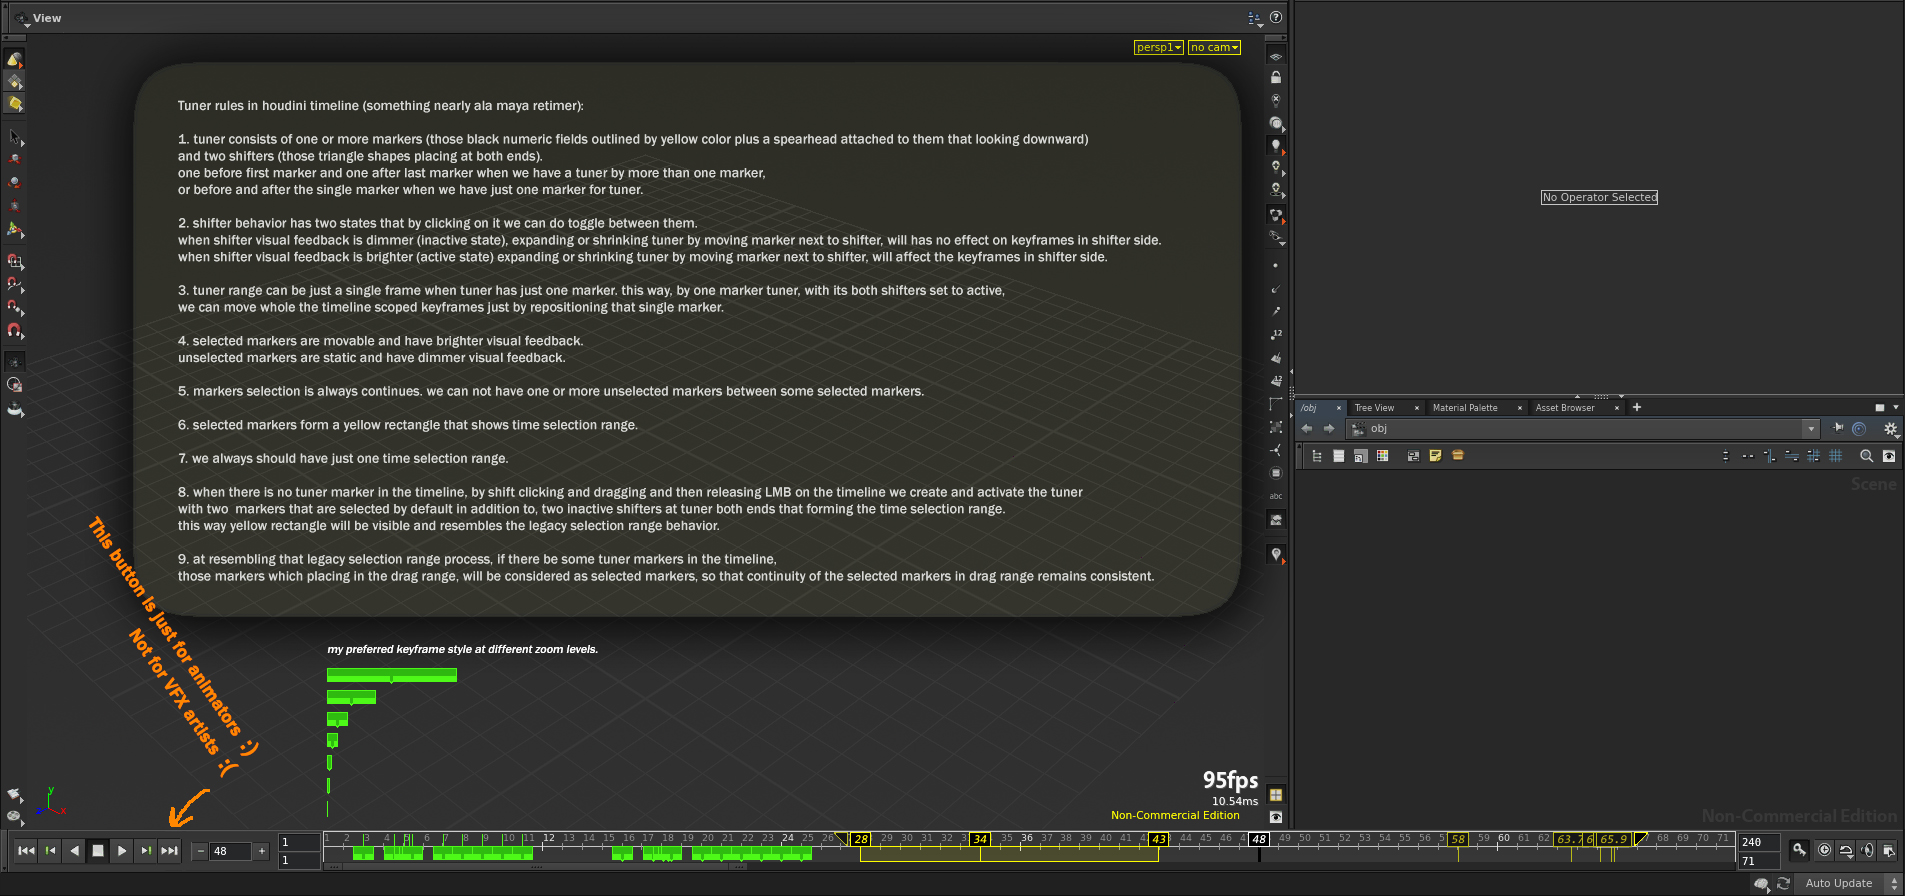Jump to the last frame of playback
Image resolution: width=1905 pixels, height=896 pixels.
[x=170, y=851]
